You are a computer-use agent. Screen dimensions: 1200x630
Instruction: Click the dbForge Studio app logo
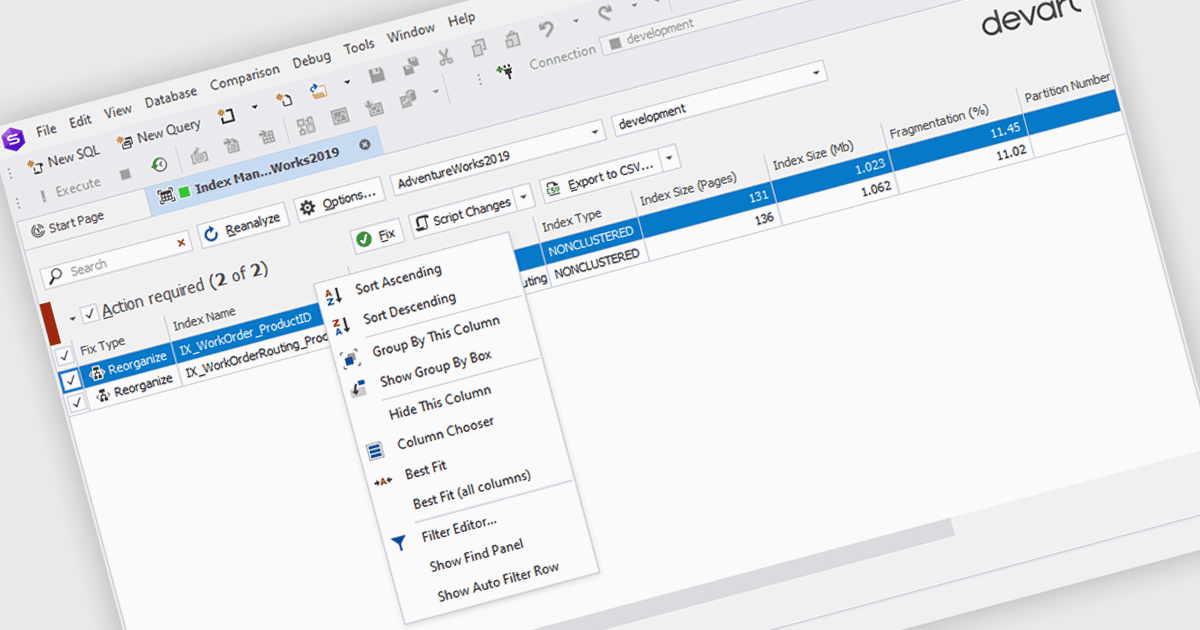[x=13, y=138]
